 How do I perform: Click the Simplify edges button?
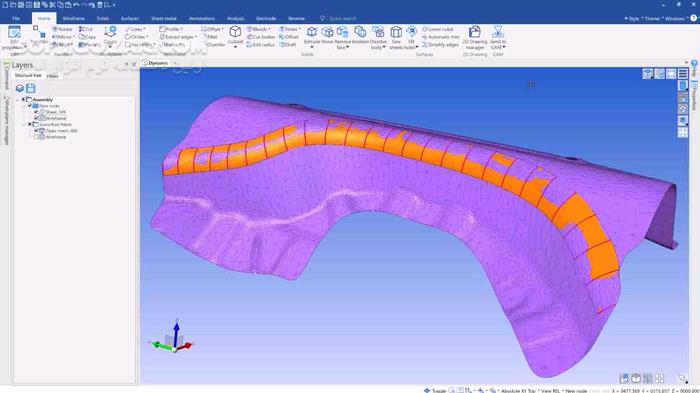pos(441,45)
